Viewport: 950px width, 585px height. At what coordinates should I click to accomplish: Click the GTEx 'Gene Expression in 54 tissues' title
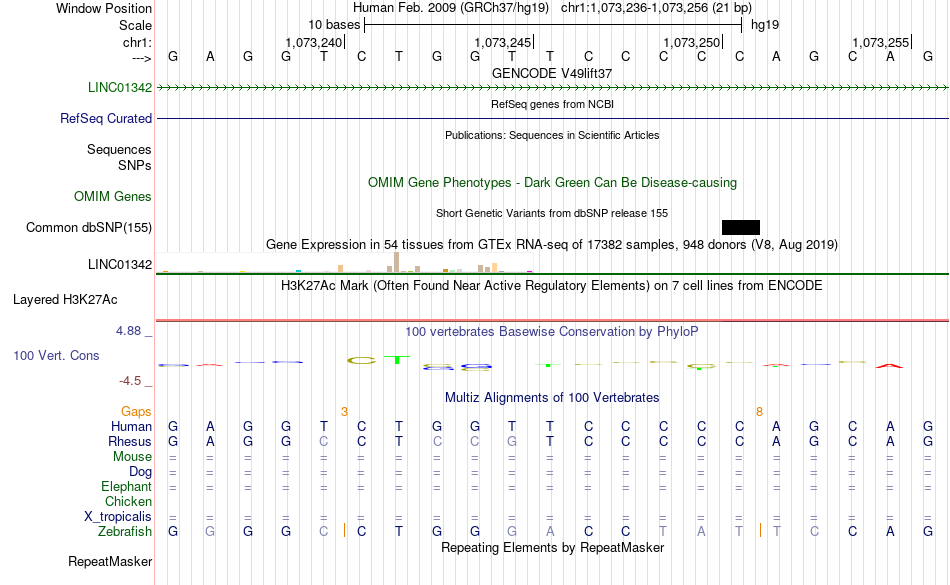tap(552, 245)
